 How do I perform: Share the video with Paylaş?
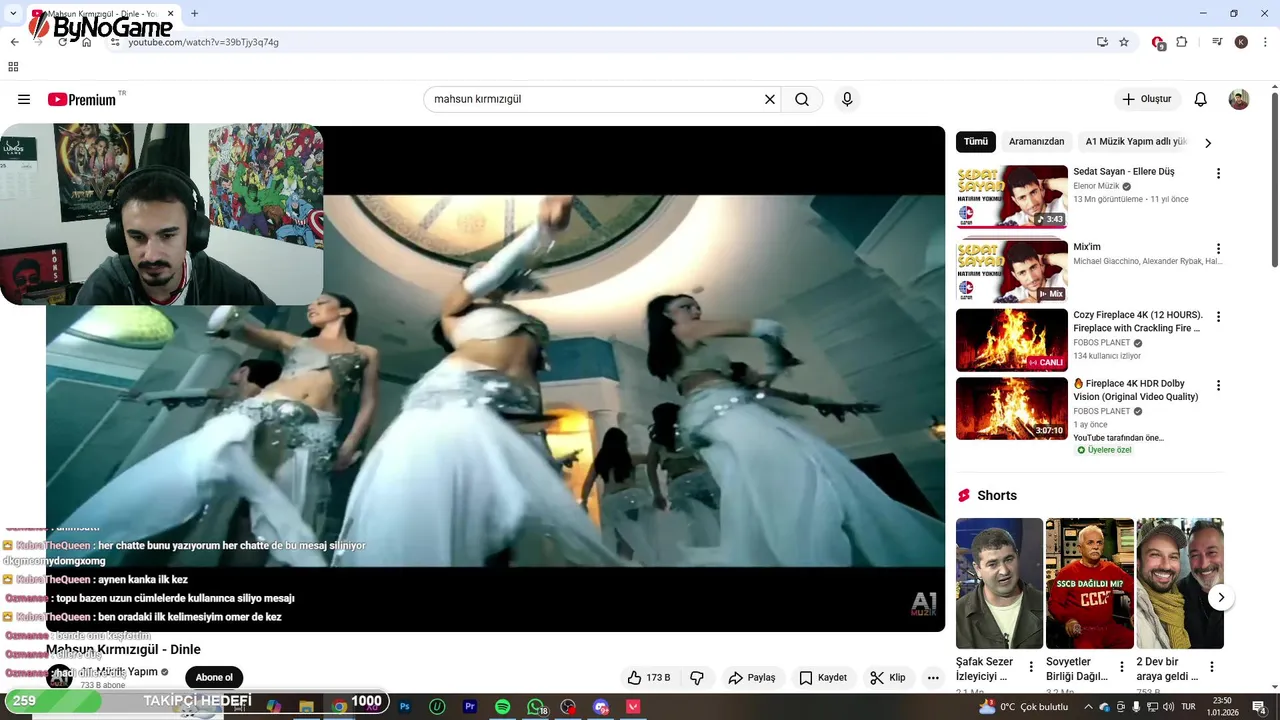click(x=752, y=677)
